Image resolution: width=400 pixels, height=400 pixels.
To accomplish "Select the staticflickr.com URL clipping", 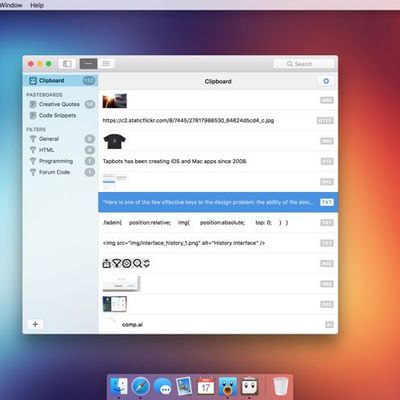I will 218,121.
